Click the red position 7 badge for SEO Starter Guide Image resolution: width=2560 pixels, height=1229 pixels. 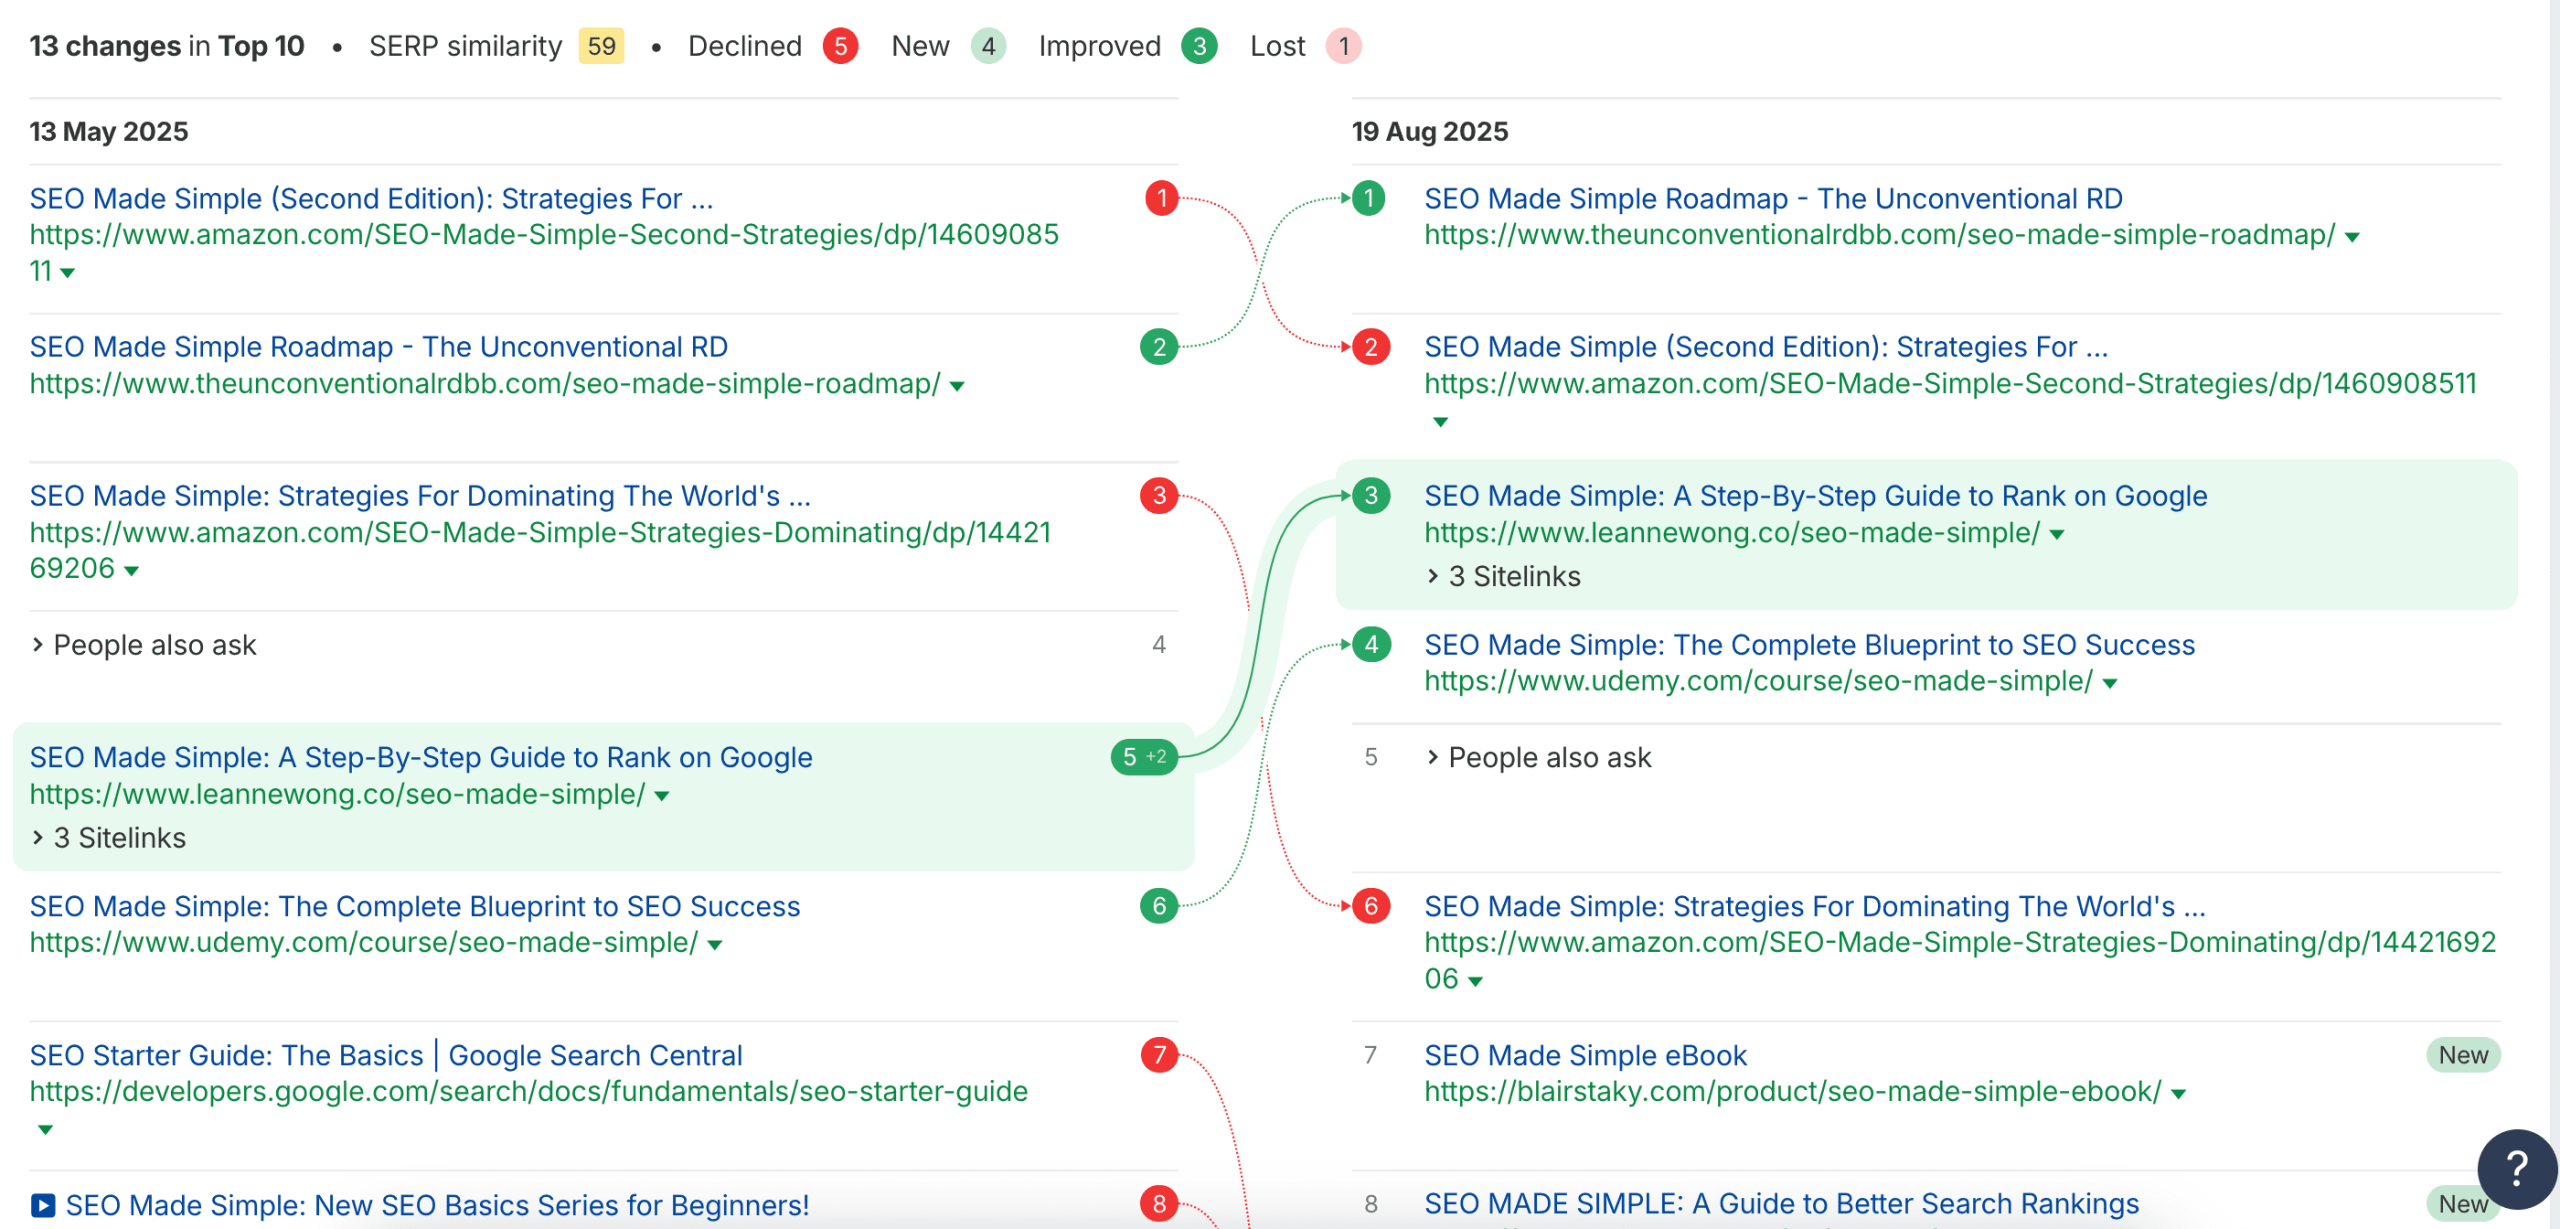(1159, 1054)
